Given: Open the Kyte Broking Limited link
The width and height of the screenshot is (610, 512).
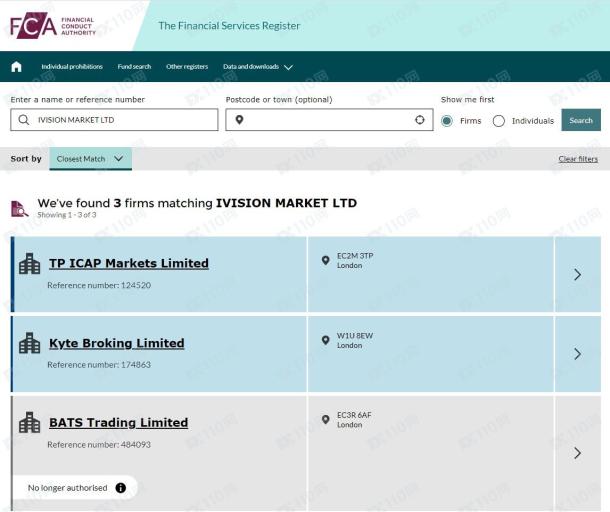Looking at the screenshot, I should 117,343.
